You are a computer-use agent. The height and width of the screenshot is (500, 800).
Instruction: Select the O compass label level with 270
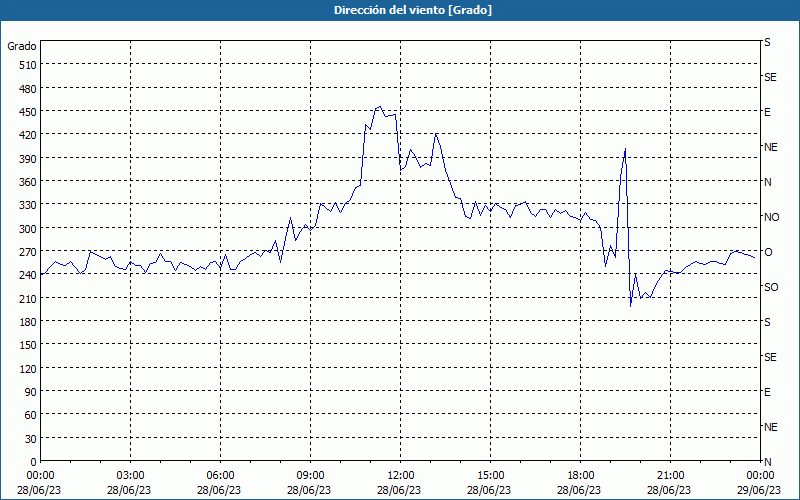767,252
